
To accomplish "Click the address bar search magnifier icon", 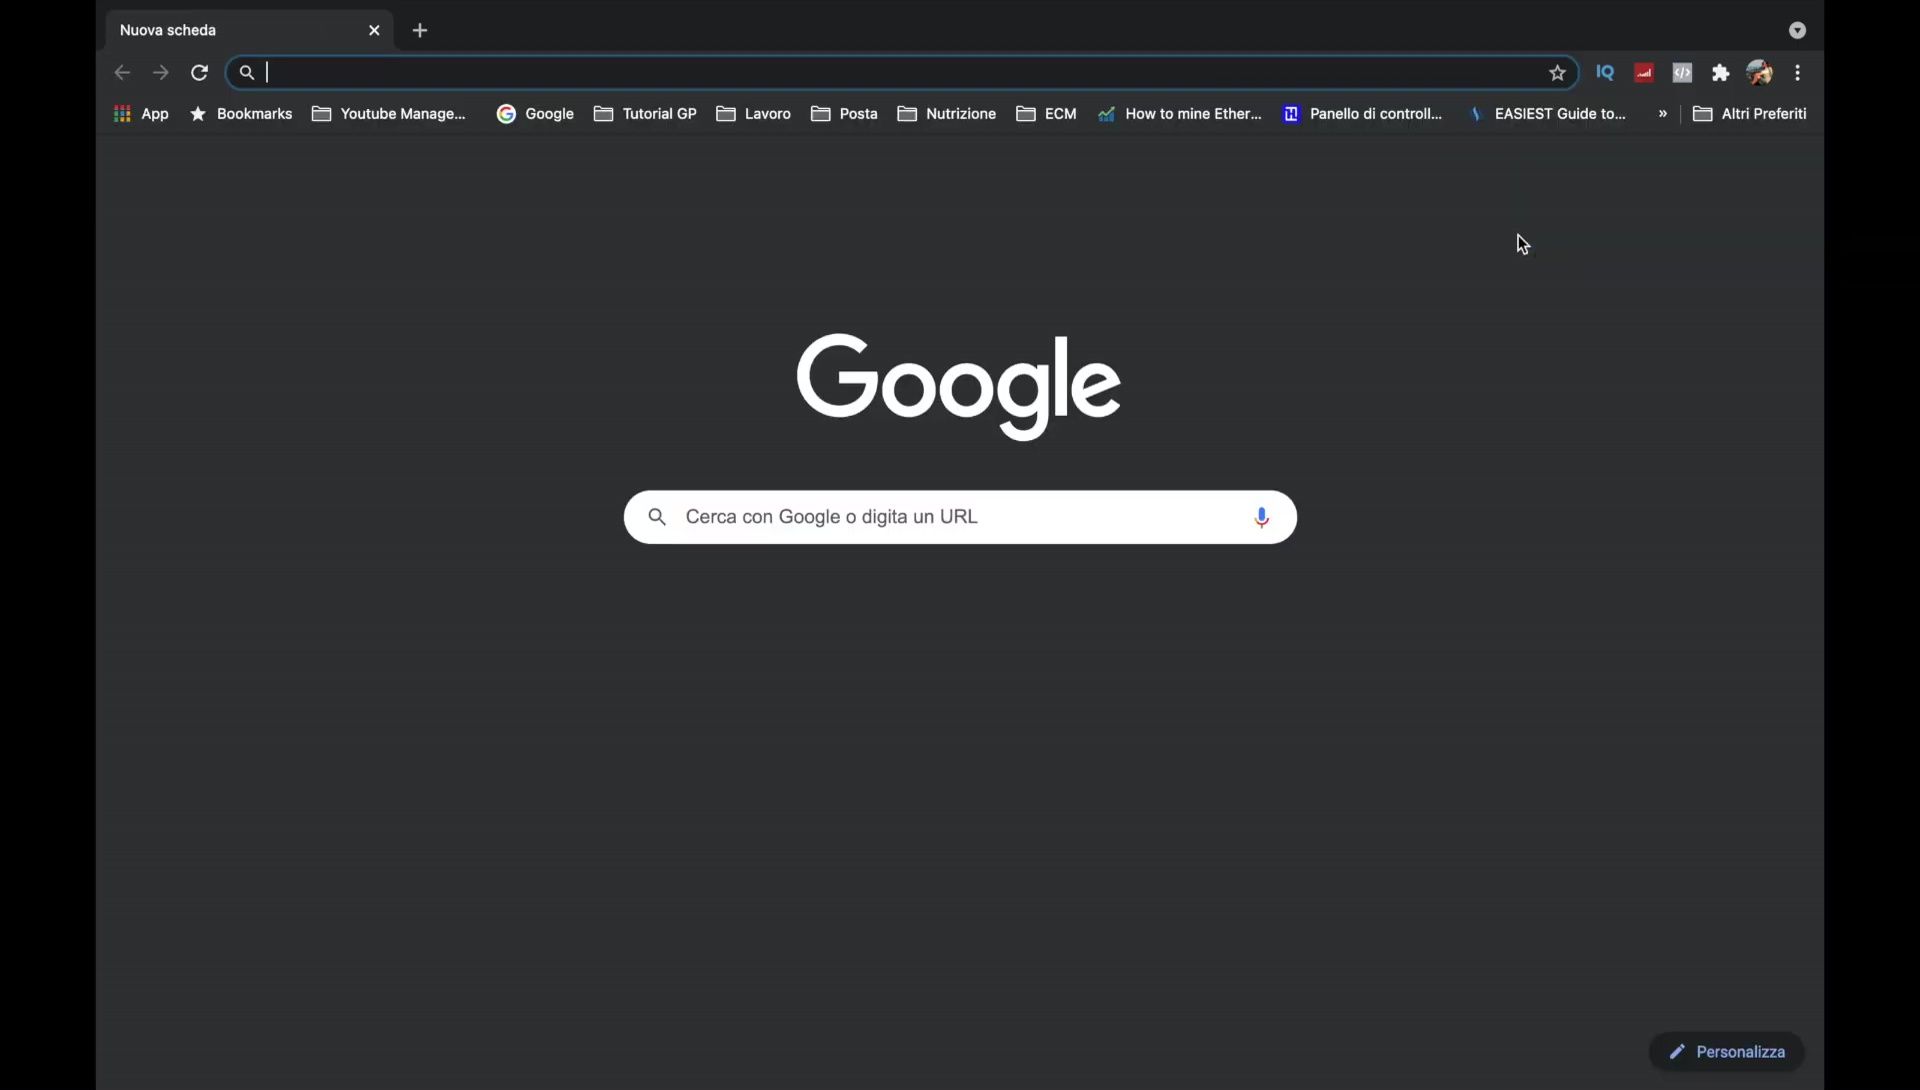I will pos(247,72).
